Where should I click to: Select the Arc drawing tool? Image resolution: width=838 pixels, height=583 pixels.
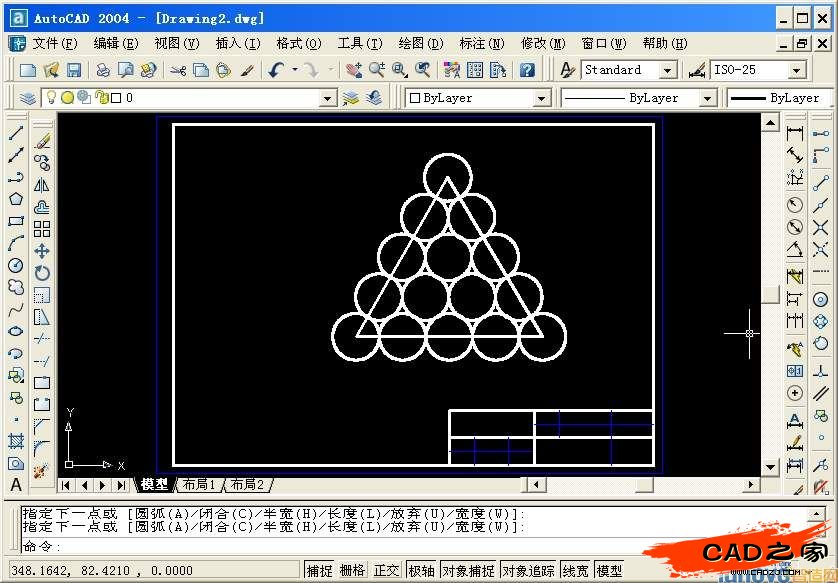[x=15, y=243]
